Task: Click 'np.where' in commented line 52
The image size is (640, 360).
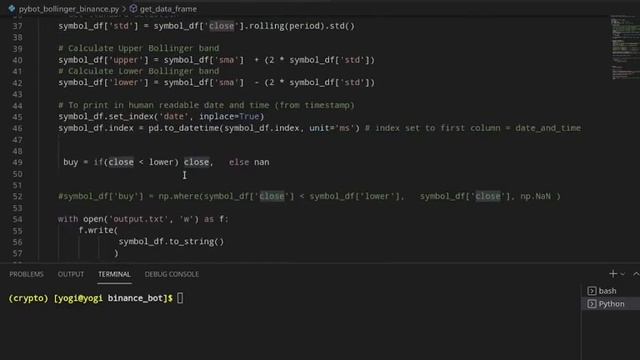Action: [178, 196]
